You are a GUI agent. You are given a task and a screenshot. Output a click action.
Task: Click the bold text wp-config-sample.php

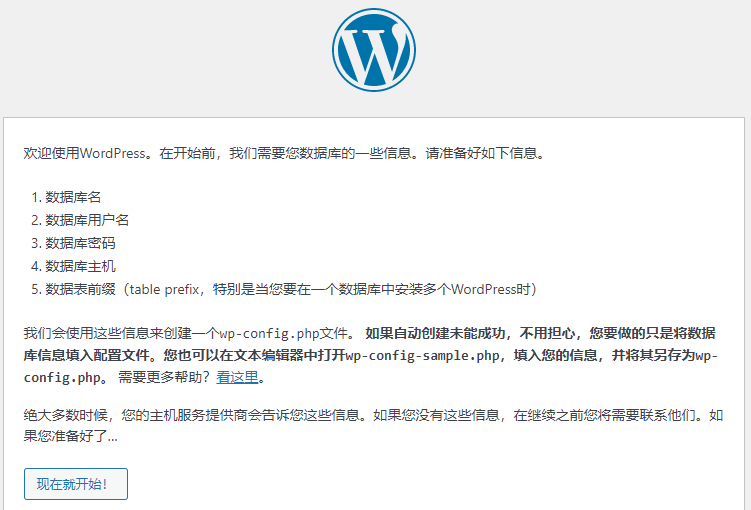pyautogui.click(x=422, y=355)
